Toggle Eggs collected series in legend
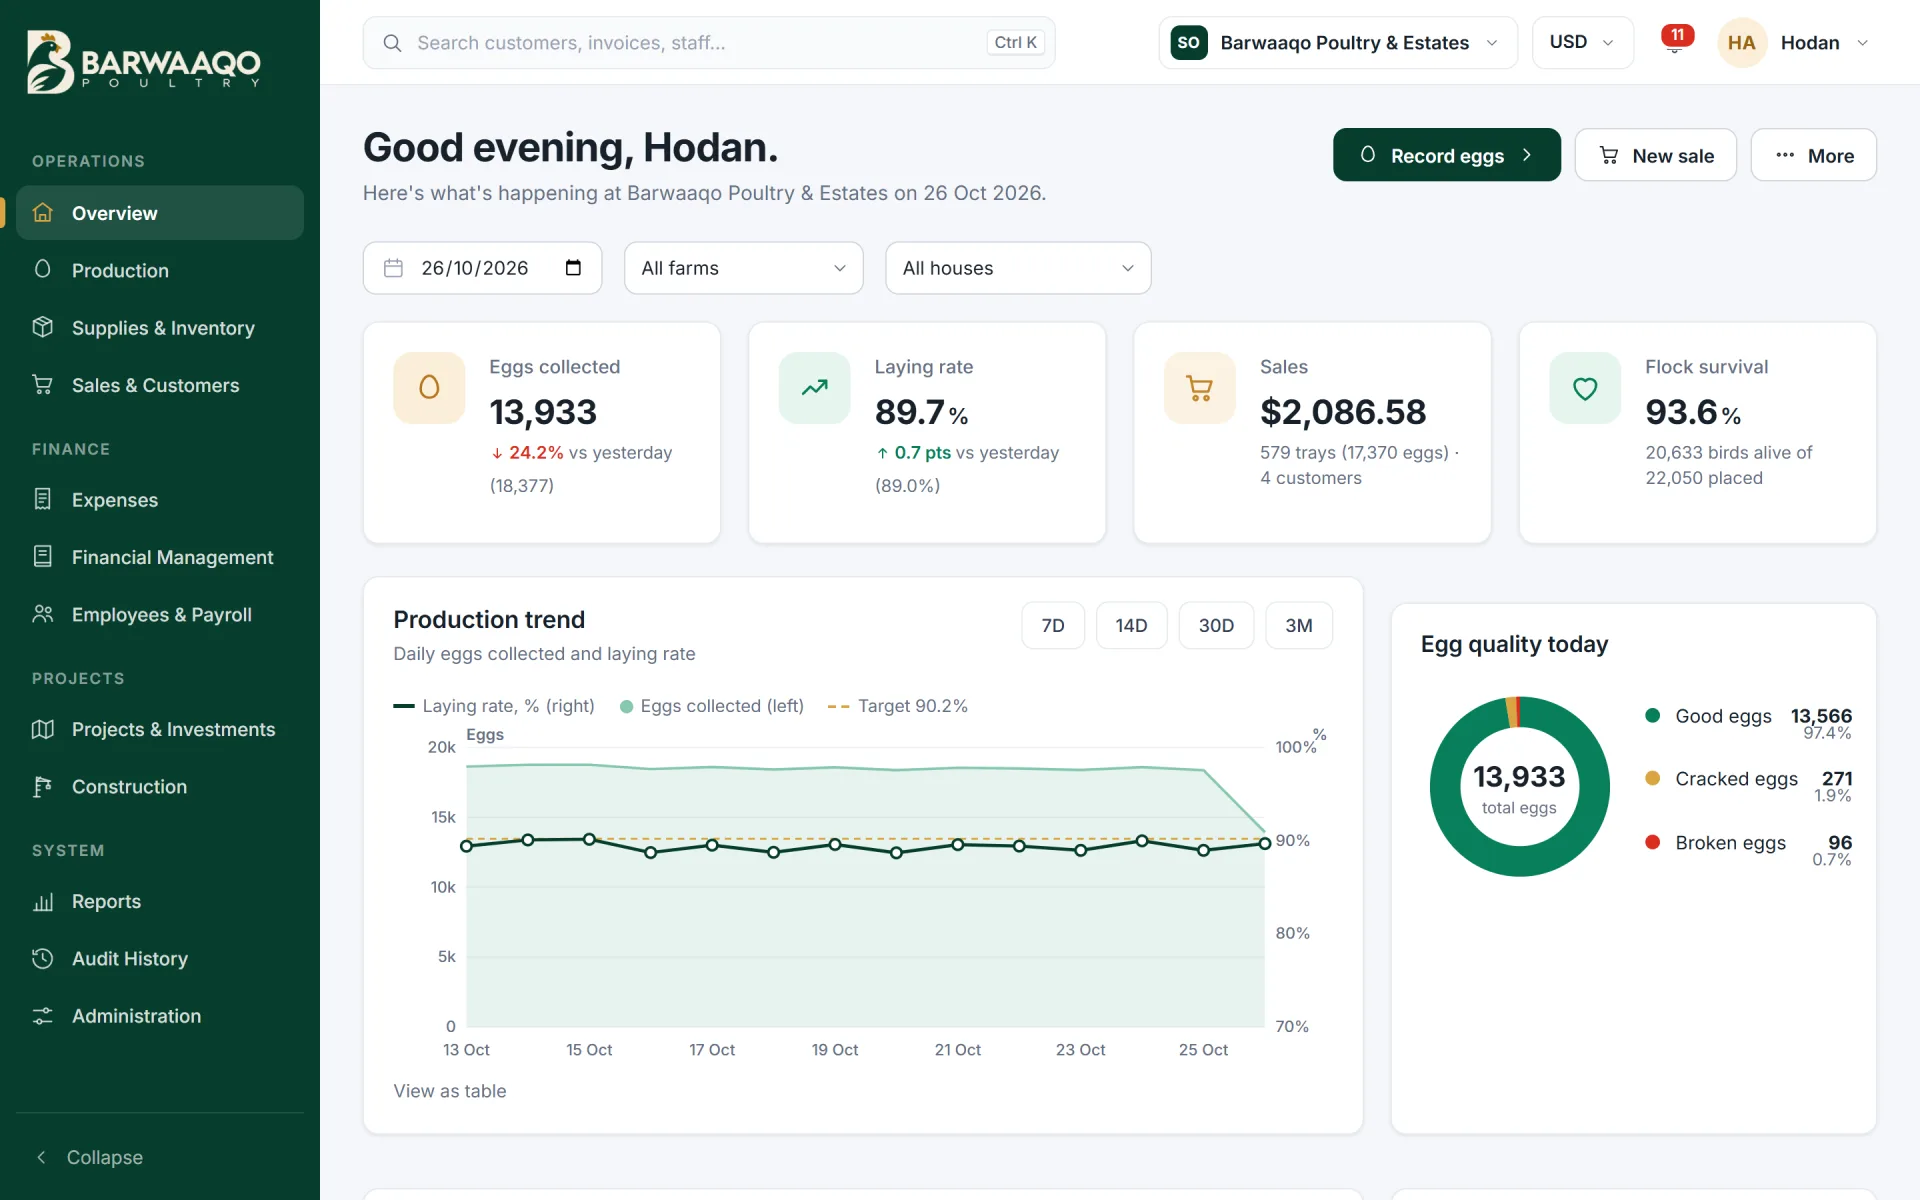Image resolution: width=1920 pixels, height=1200 pixels. click(712, 706)
